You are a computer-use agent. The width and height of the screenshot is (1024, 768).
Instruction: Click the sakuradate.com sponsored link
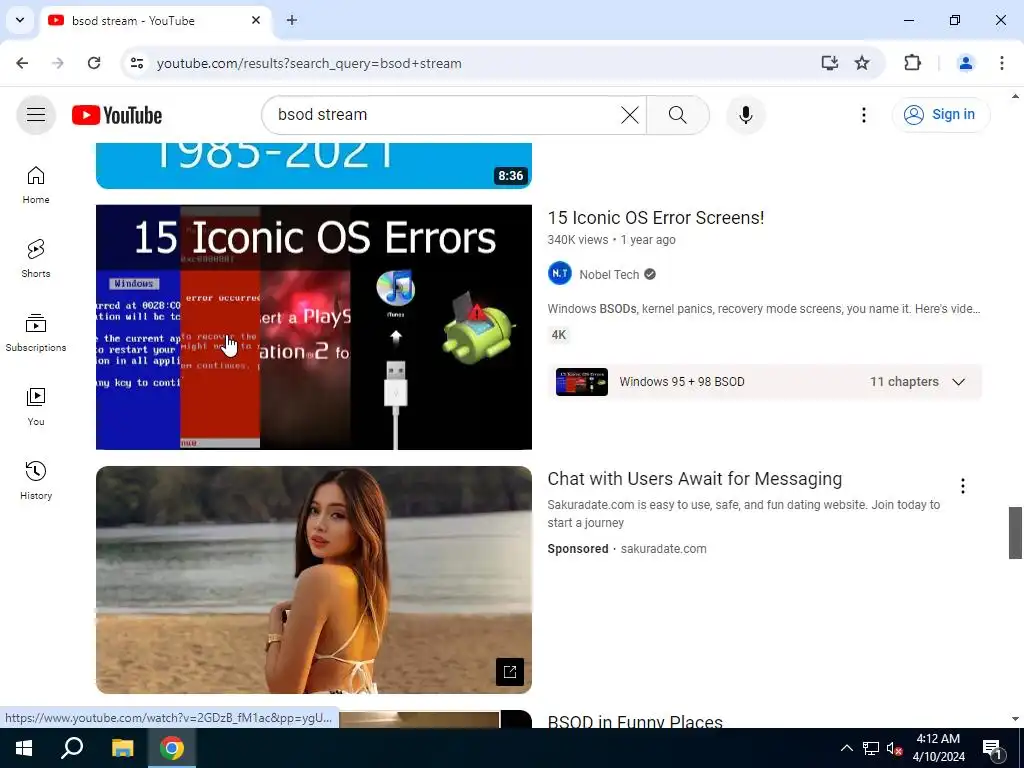pos(663,549)
